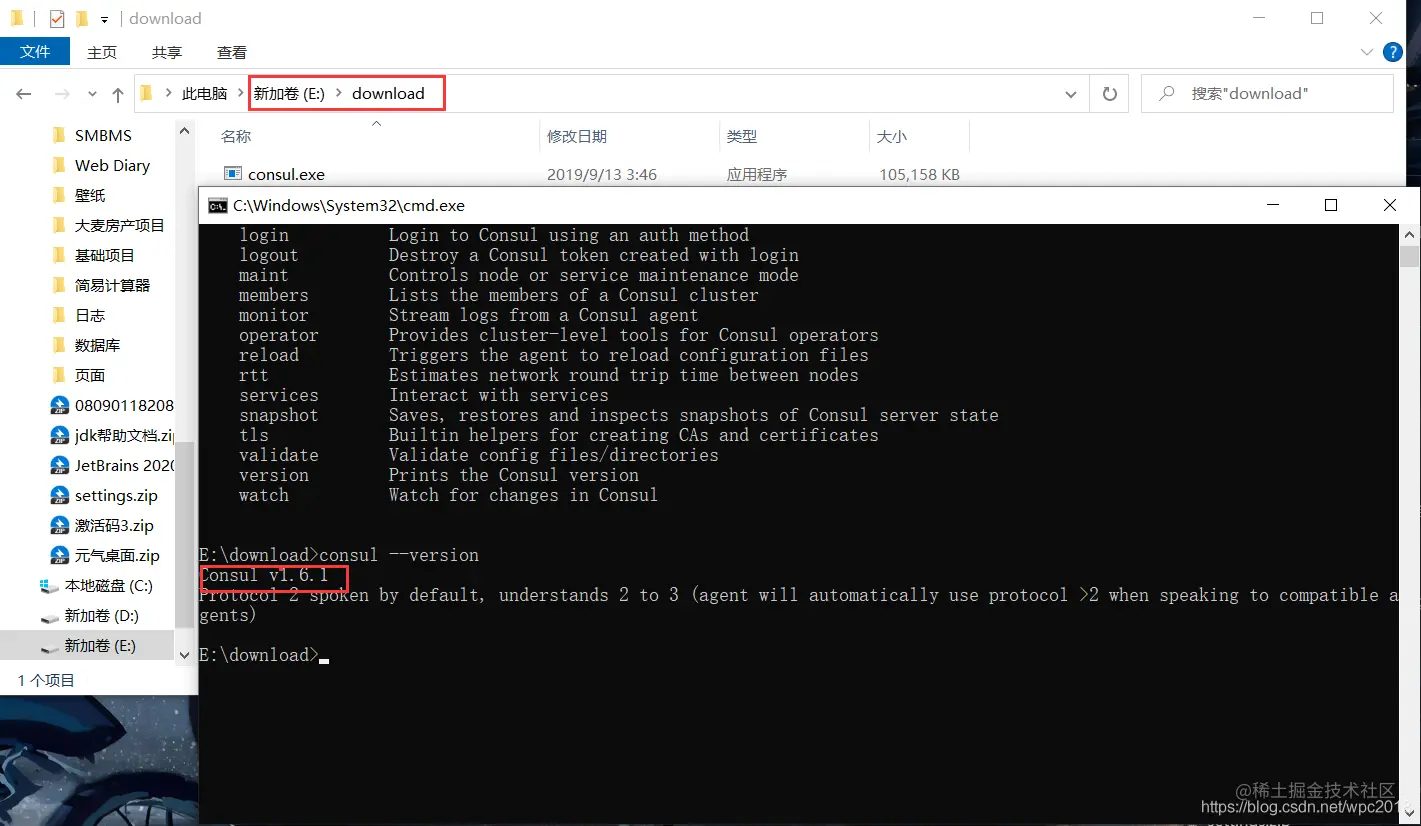Click the cmd.exe title bar icon
The image size is (1421, 826).
coord(217,205)
